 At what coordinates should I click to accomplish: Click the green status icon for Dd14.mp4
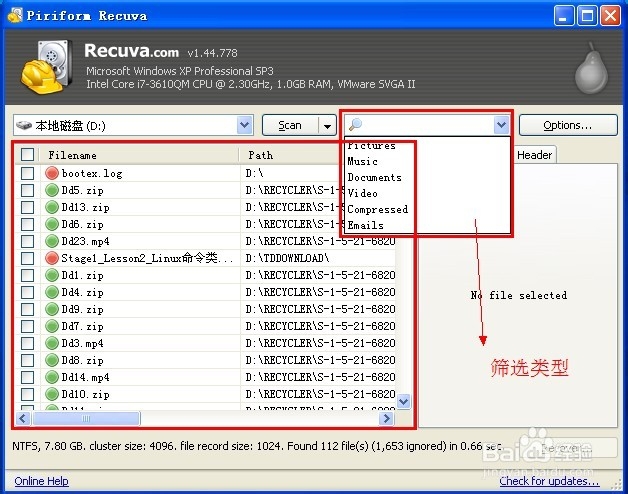pyautogui.click(x=52, y=377)
